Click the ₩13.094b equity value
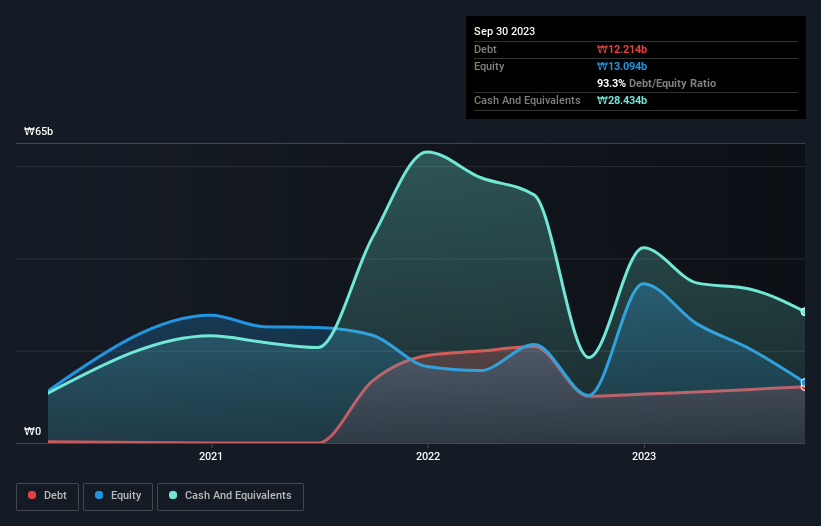Viewport: 821px width, 526px height. point(622,66)
